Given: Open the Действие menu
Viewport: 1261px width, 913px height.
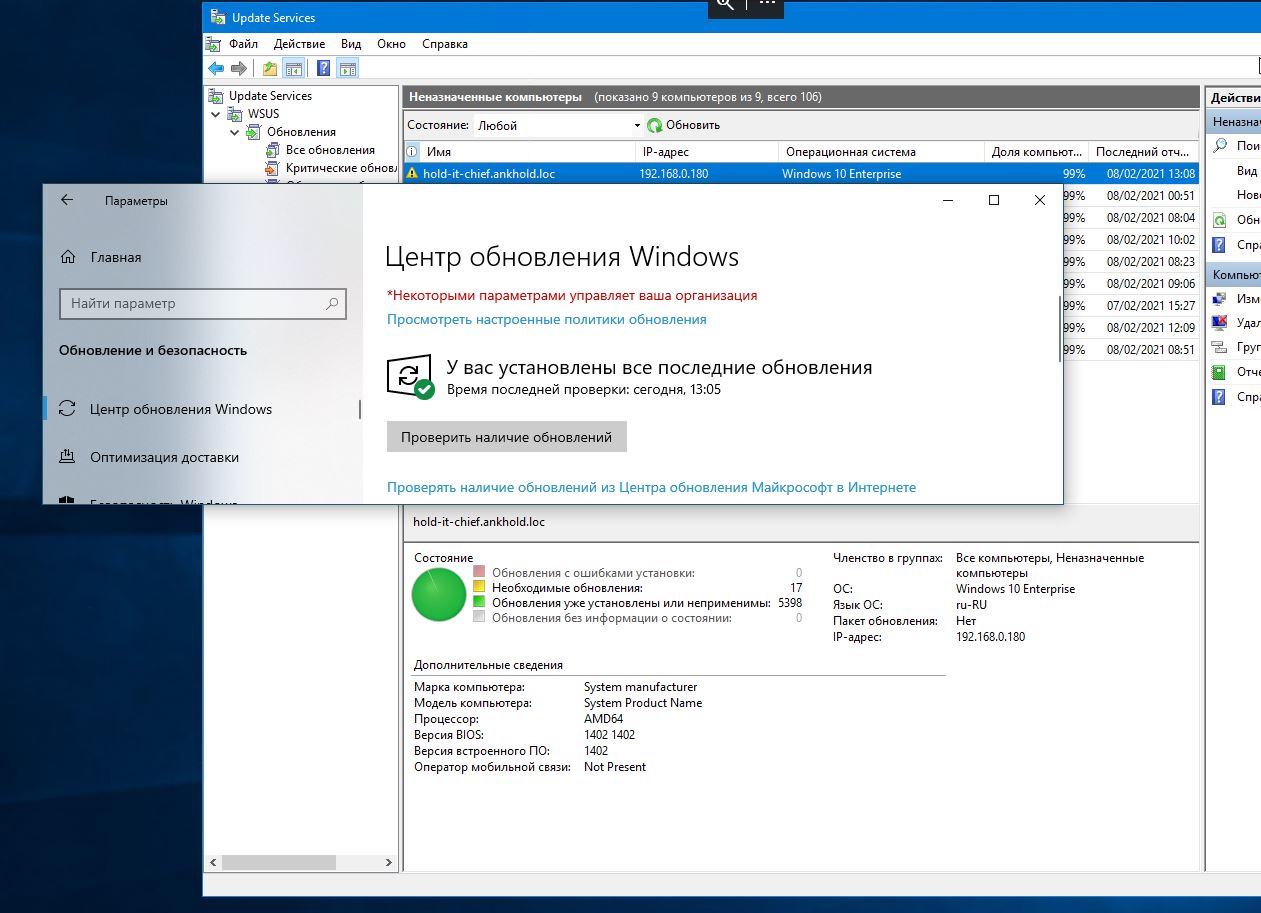Looking at the screenshot, I should click(298, 44).
